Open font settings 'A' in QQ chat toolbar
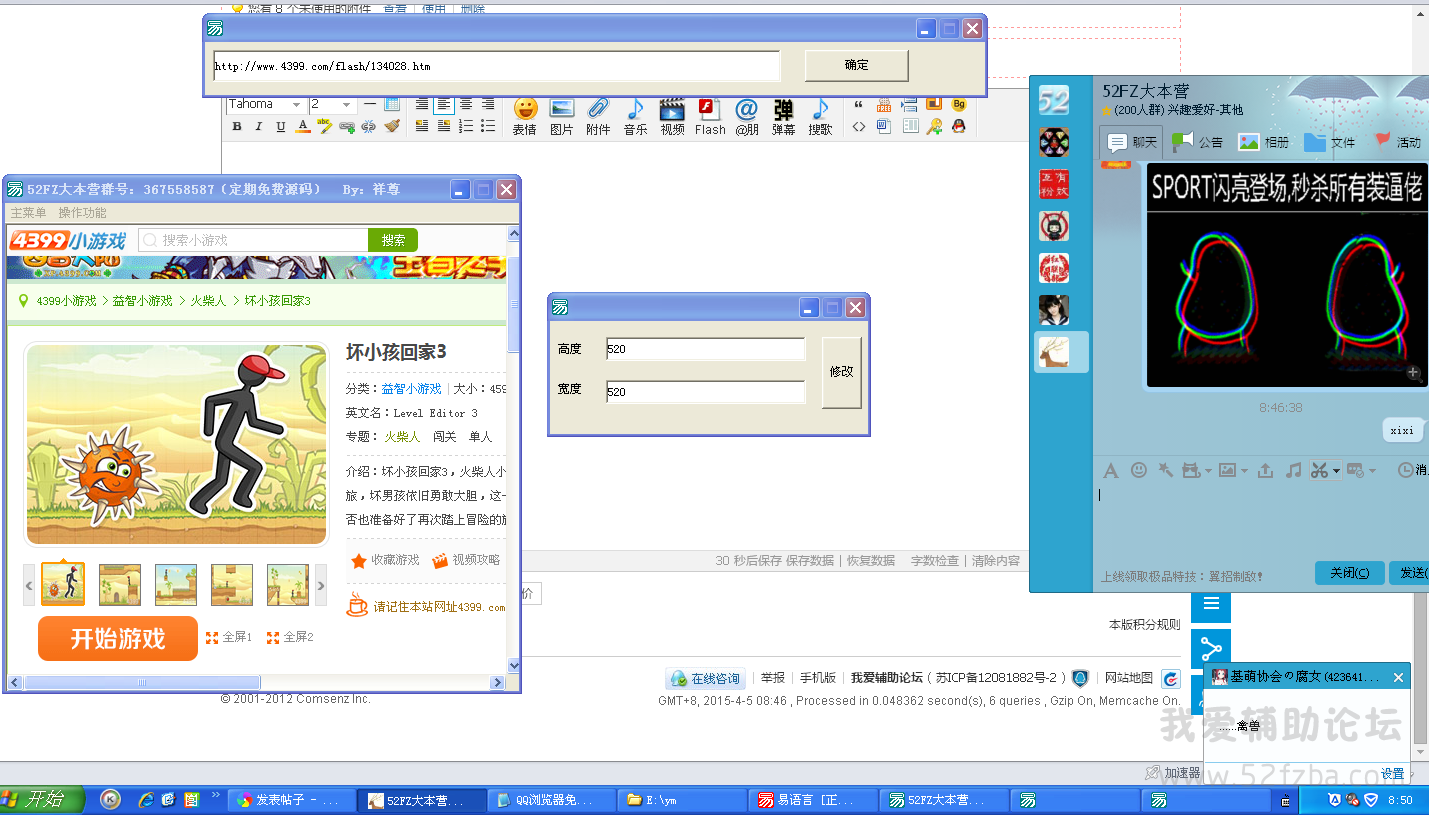Viewport: 1429px width, 815px height. pos(1111,470)
